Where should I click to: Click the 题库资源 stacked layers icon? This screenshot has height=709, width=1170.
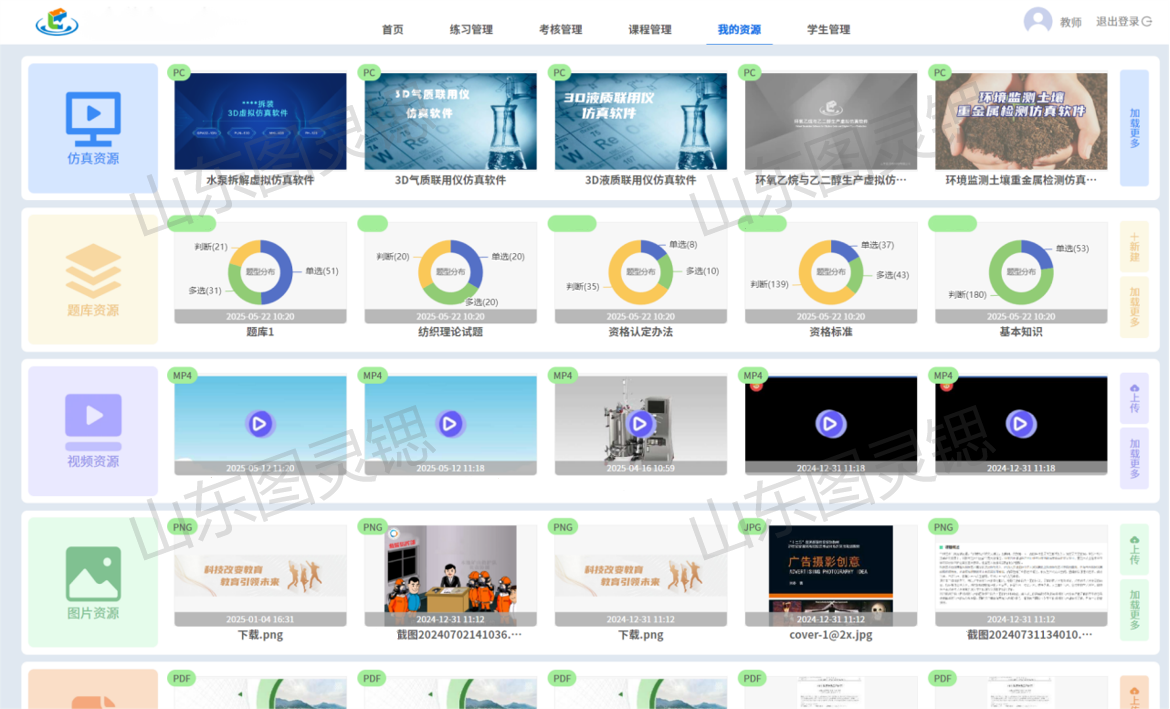click(x=93, y=270)
